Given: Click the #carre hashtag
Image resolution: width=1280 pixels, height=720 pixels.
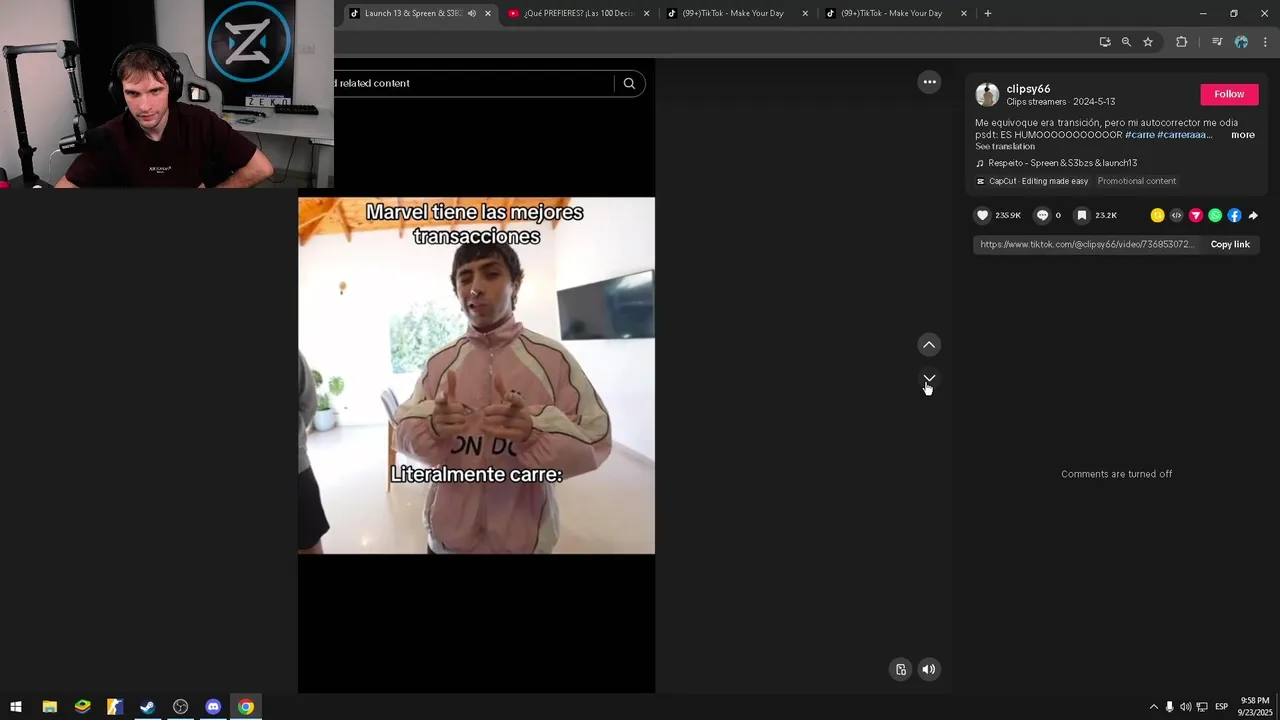Looking at the screenshot, I should 1139,135.
